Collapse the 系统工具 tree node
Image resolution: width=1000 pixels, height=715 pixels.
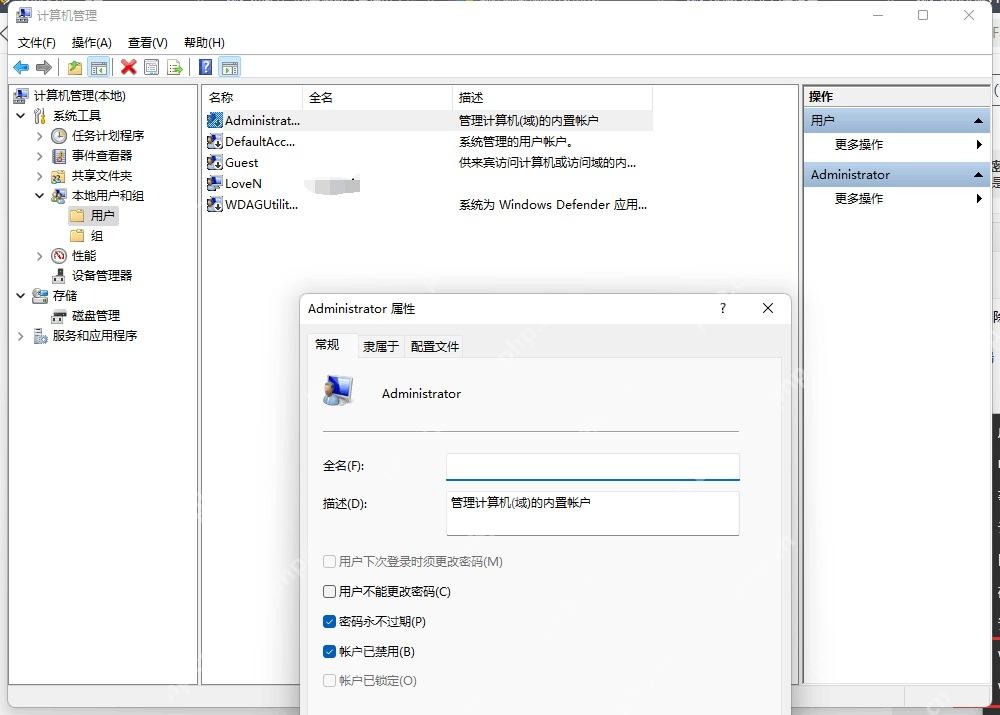click(x=20, y=115)
